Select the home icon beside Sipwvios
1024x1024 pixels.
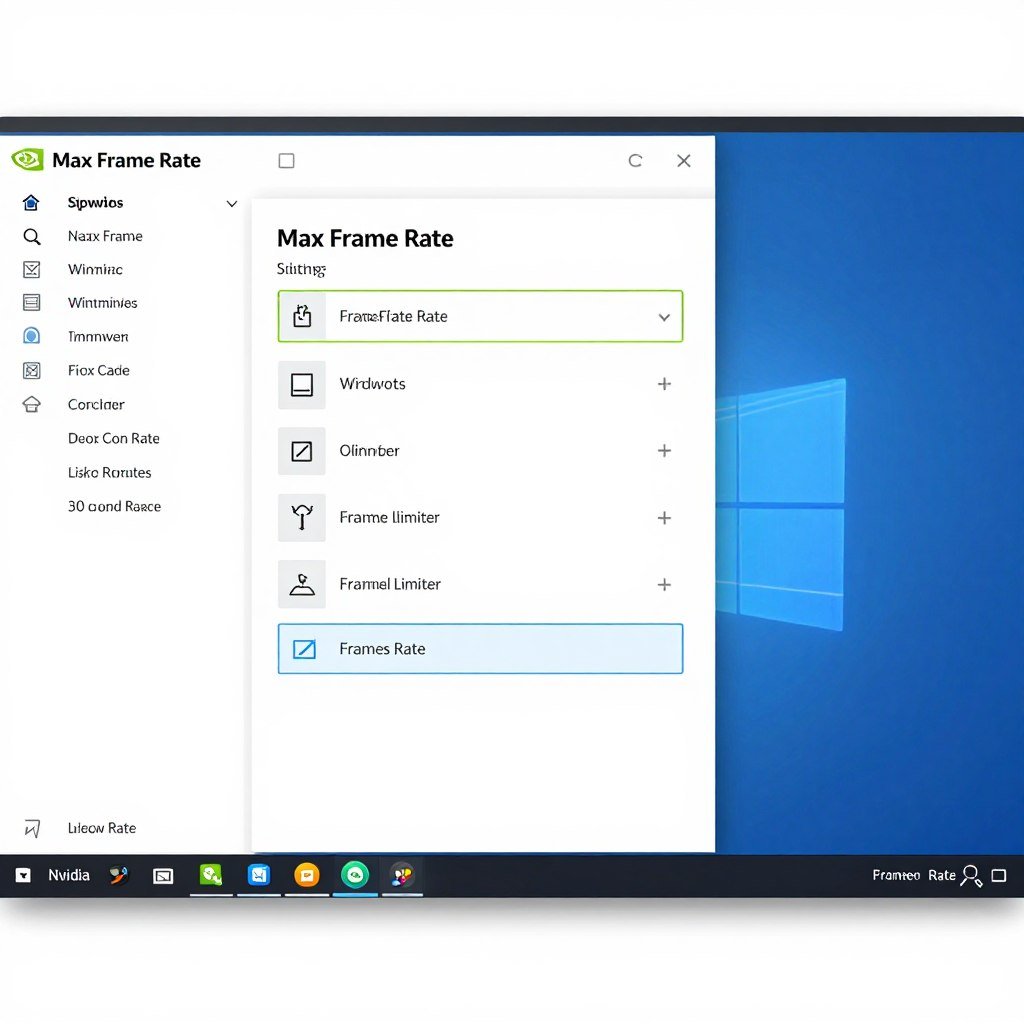point(31,202)
